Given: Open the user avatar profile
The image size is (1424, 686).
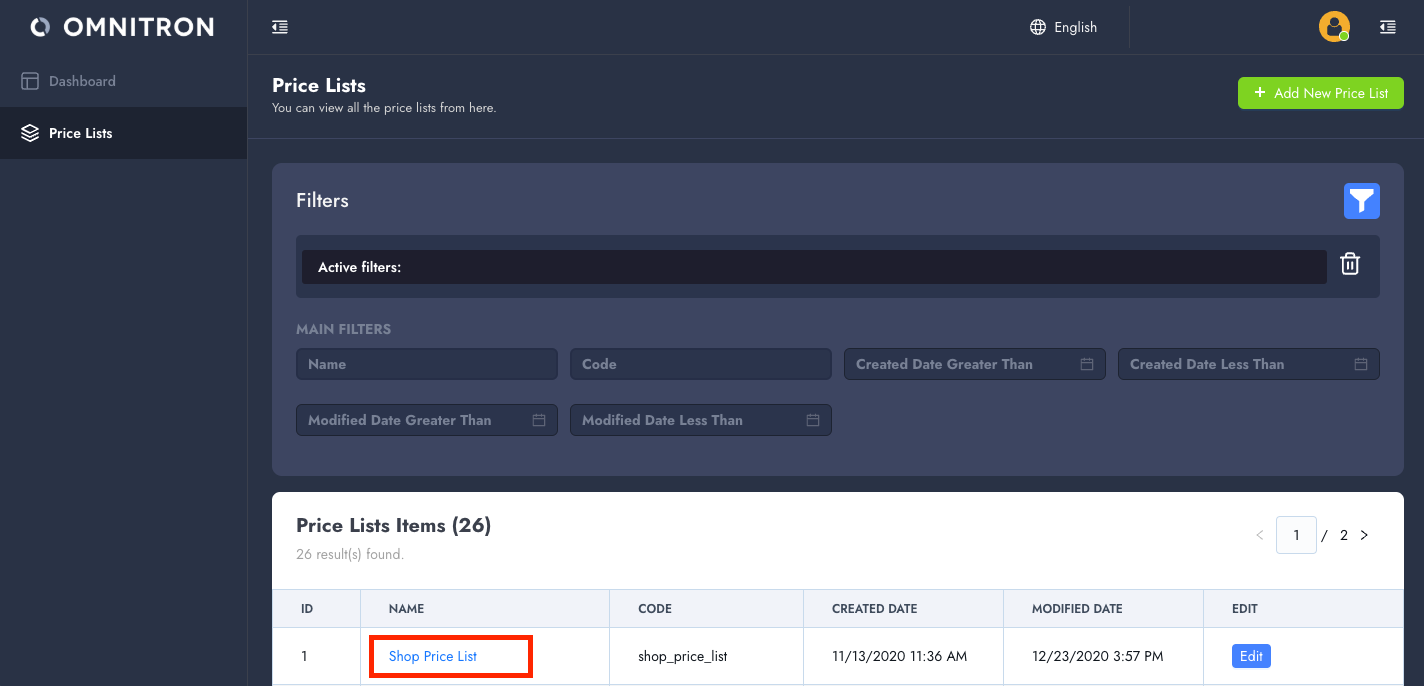Looking at the screenshot, I should pyautogui.click(x=1334, y=27).
